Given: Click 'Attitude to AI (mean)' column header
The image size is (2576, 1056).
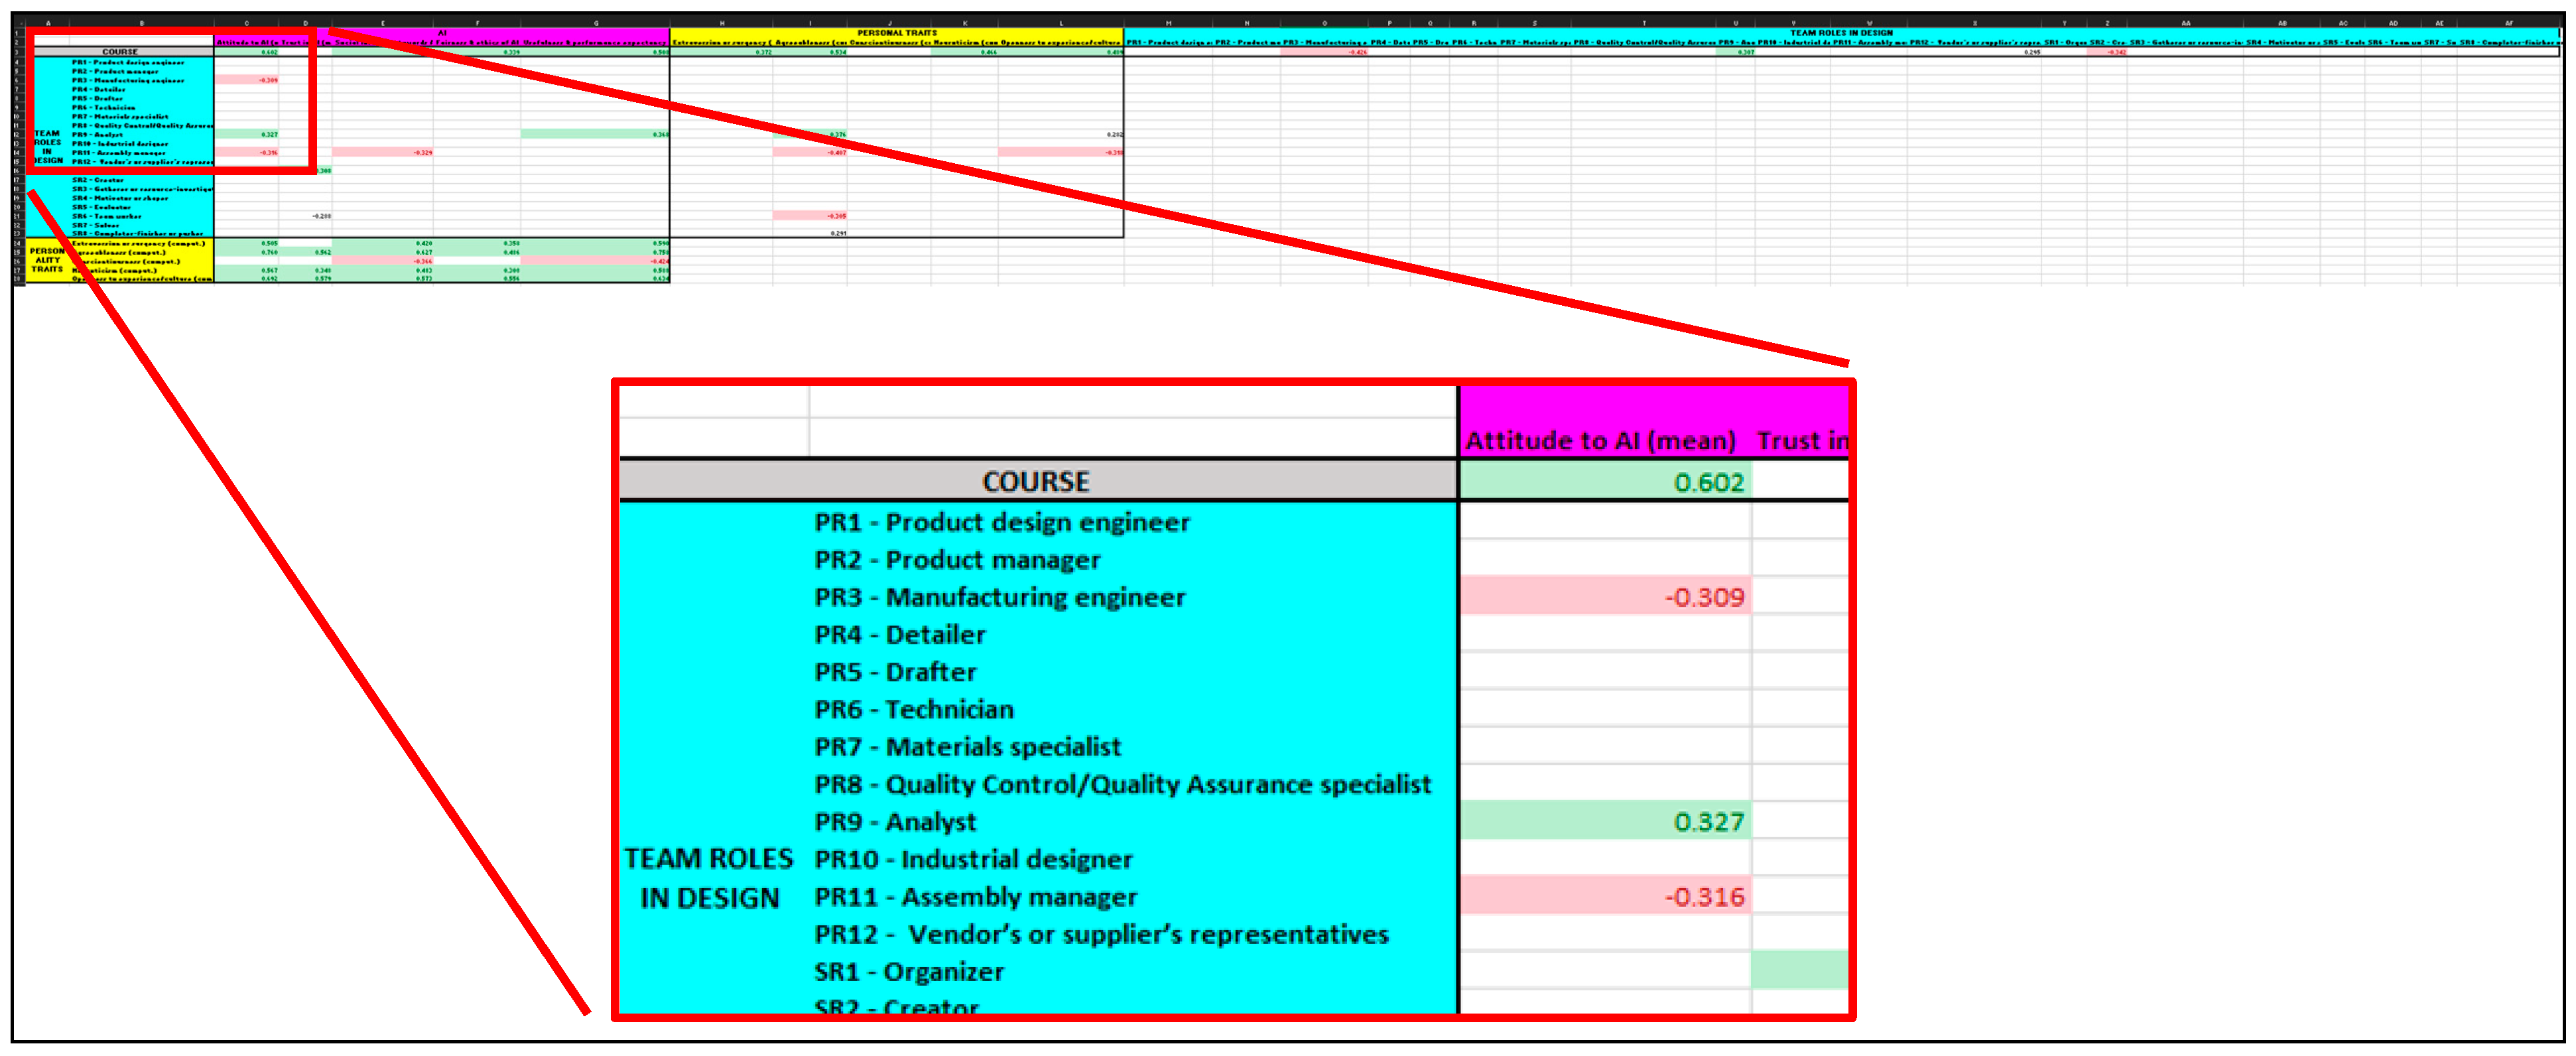Looking at the screenshot, I should point(1600,441).
